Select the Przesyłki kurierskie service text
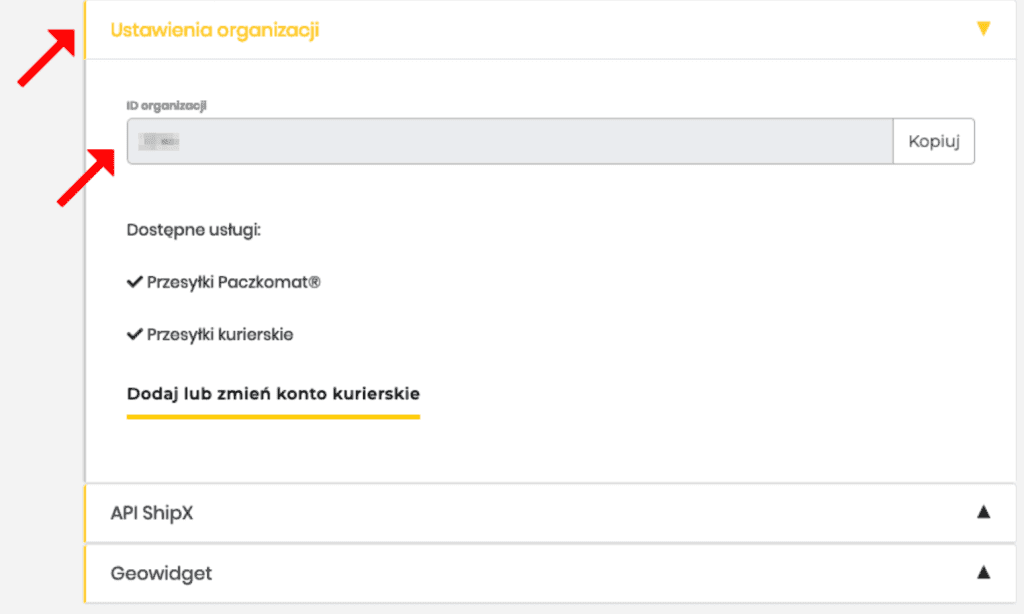Viewport: 1024px width, 614px height. (220, 335)
